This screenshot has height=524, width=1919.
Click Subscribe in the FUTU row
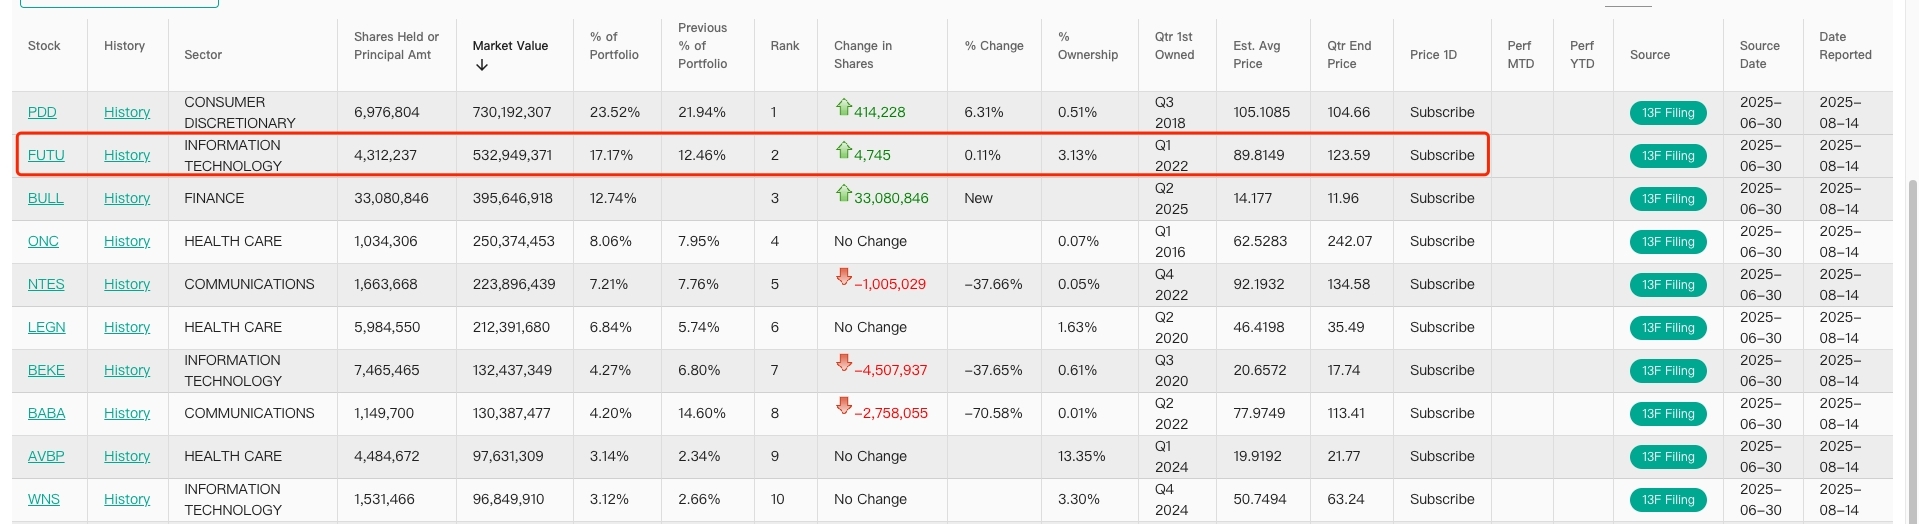(x=1441, y=155)
